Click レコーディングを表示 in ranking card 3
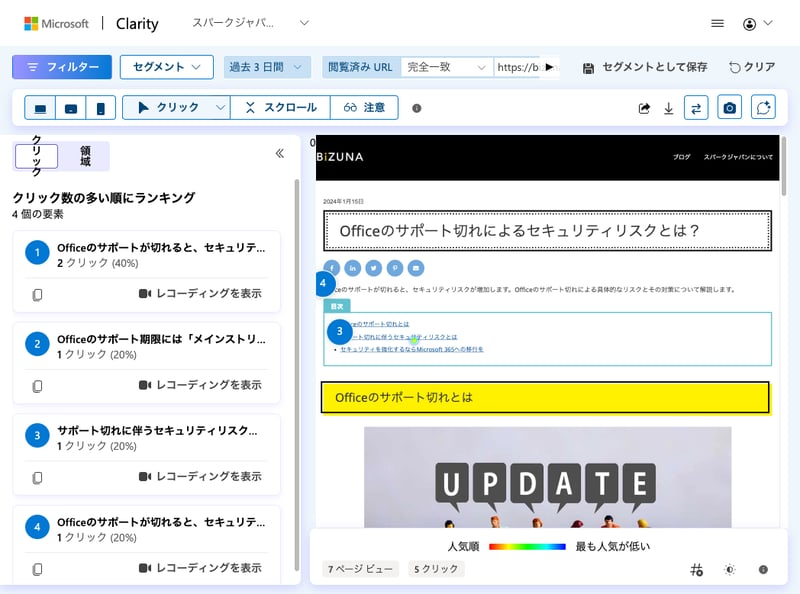This screenshot has width=800, height=594. click(200, 476)
